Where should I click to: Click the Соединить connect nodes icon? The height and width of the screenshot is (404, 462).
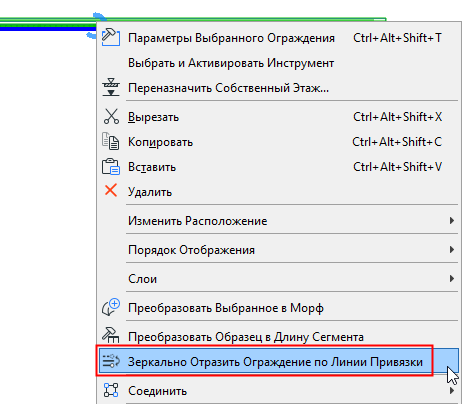[x=111, y=390]
